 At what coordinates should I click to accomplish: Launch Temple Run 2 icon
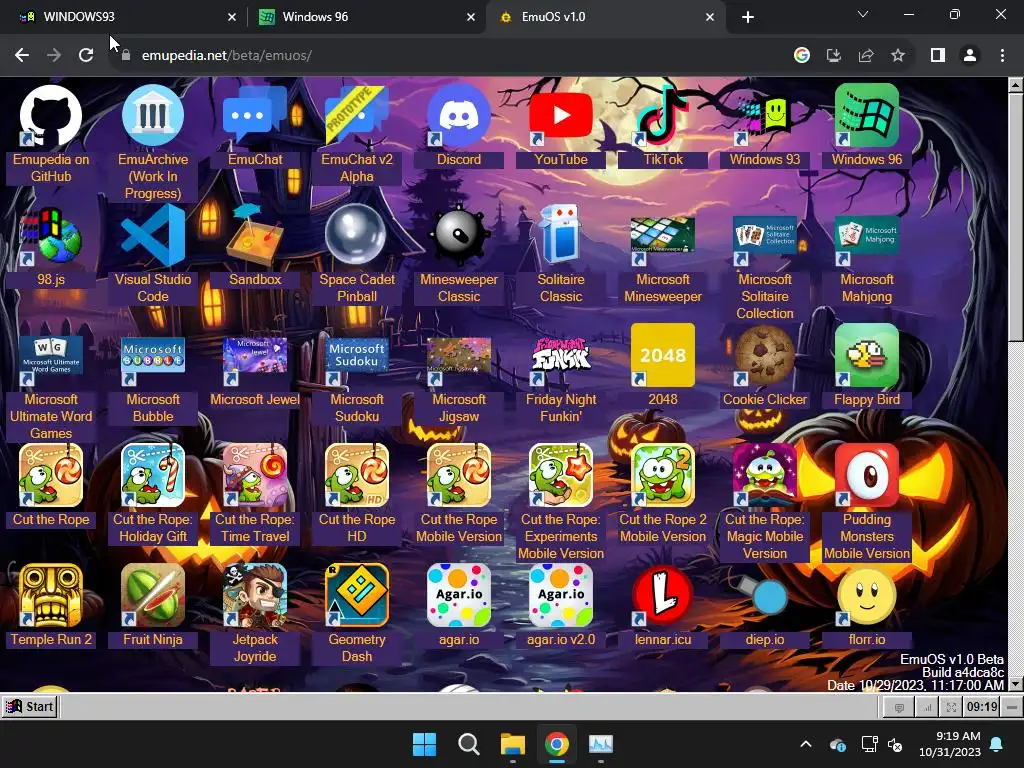tap(51, 596)
